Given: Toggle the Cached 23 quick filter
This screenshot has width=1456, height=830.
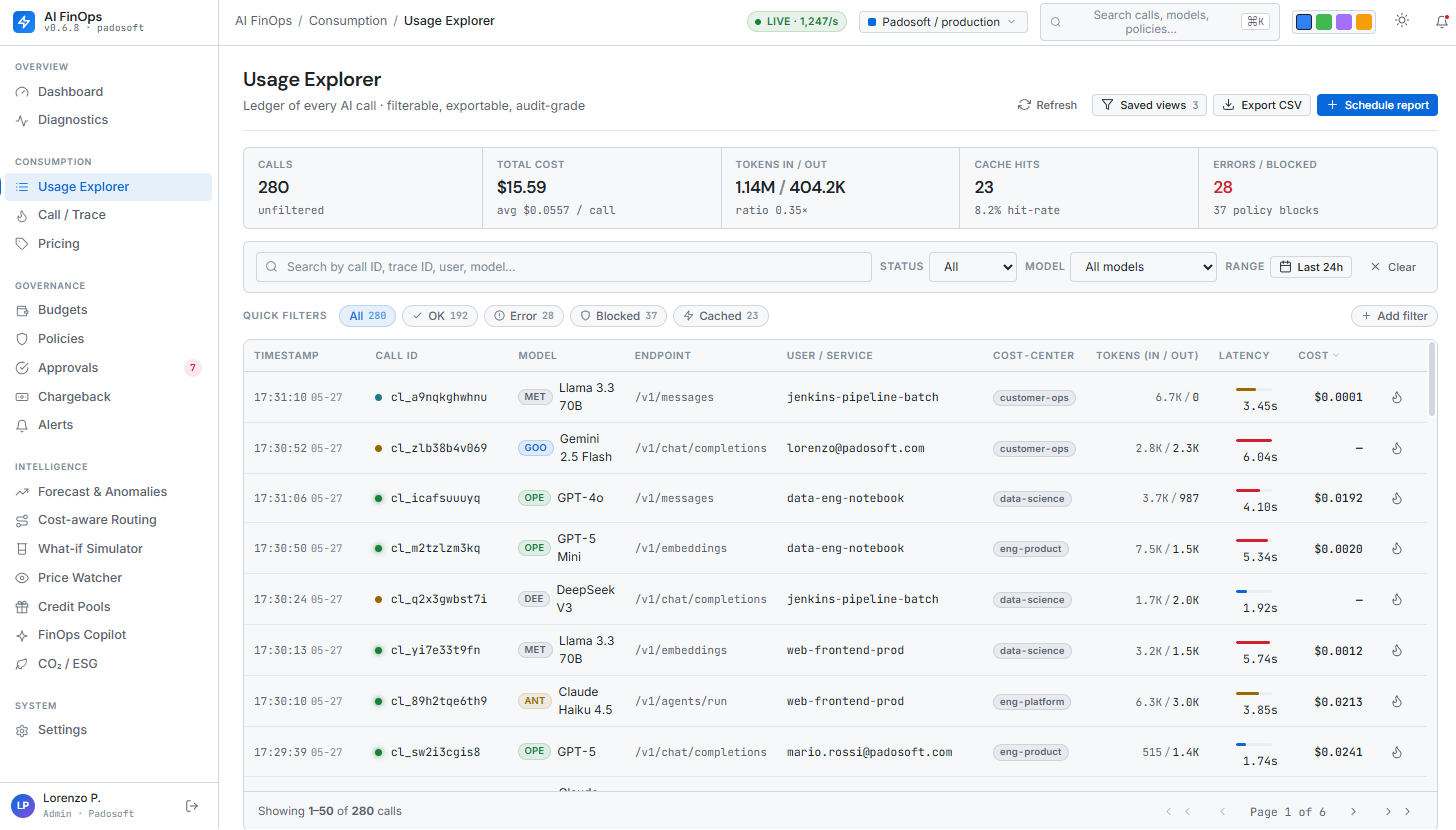Looking at the screenshot, I should tap(721, 316).
